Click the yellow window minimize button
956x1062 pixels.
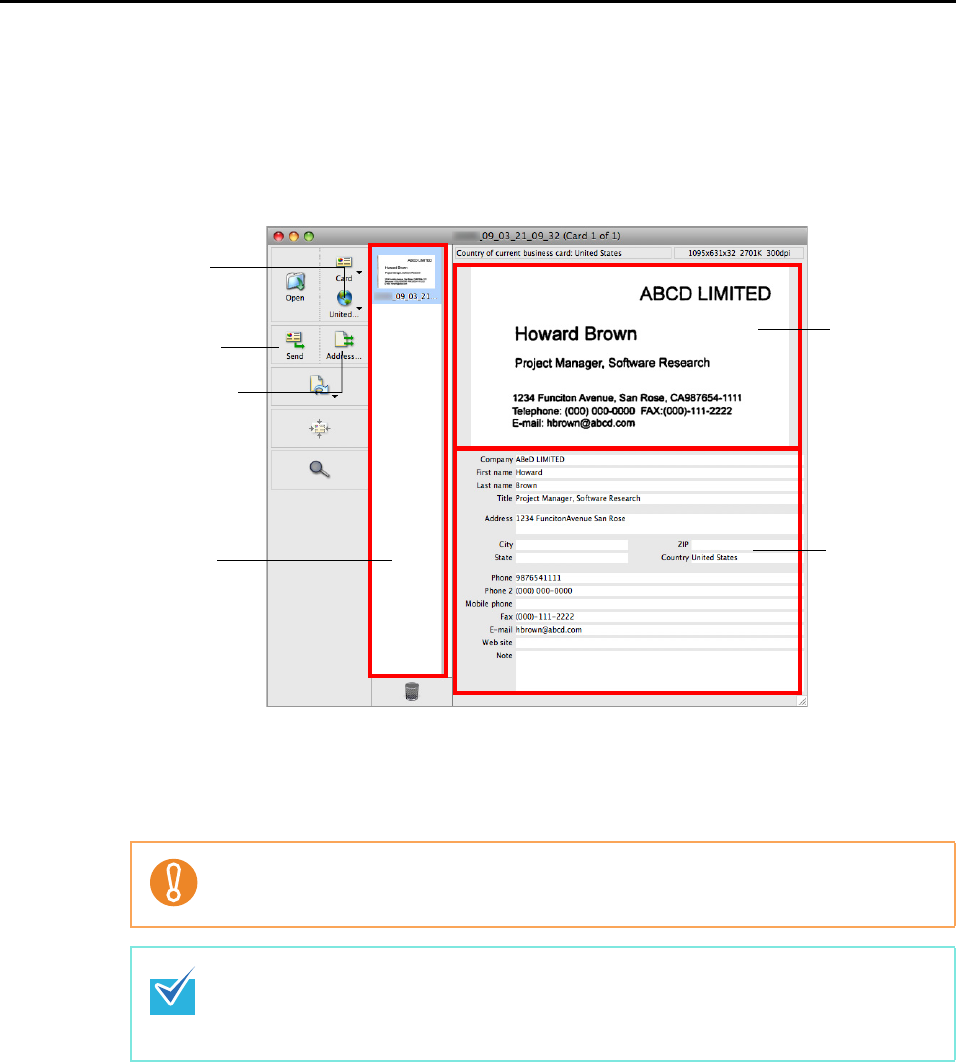(x=293, y=236)
